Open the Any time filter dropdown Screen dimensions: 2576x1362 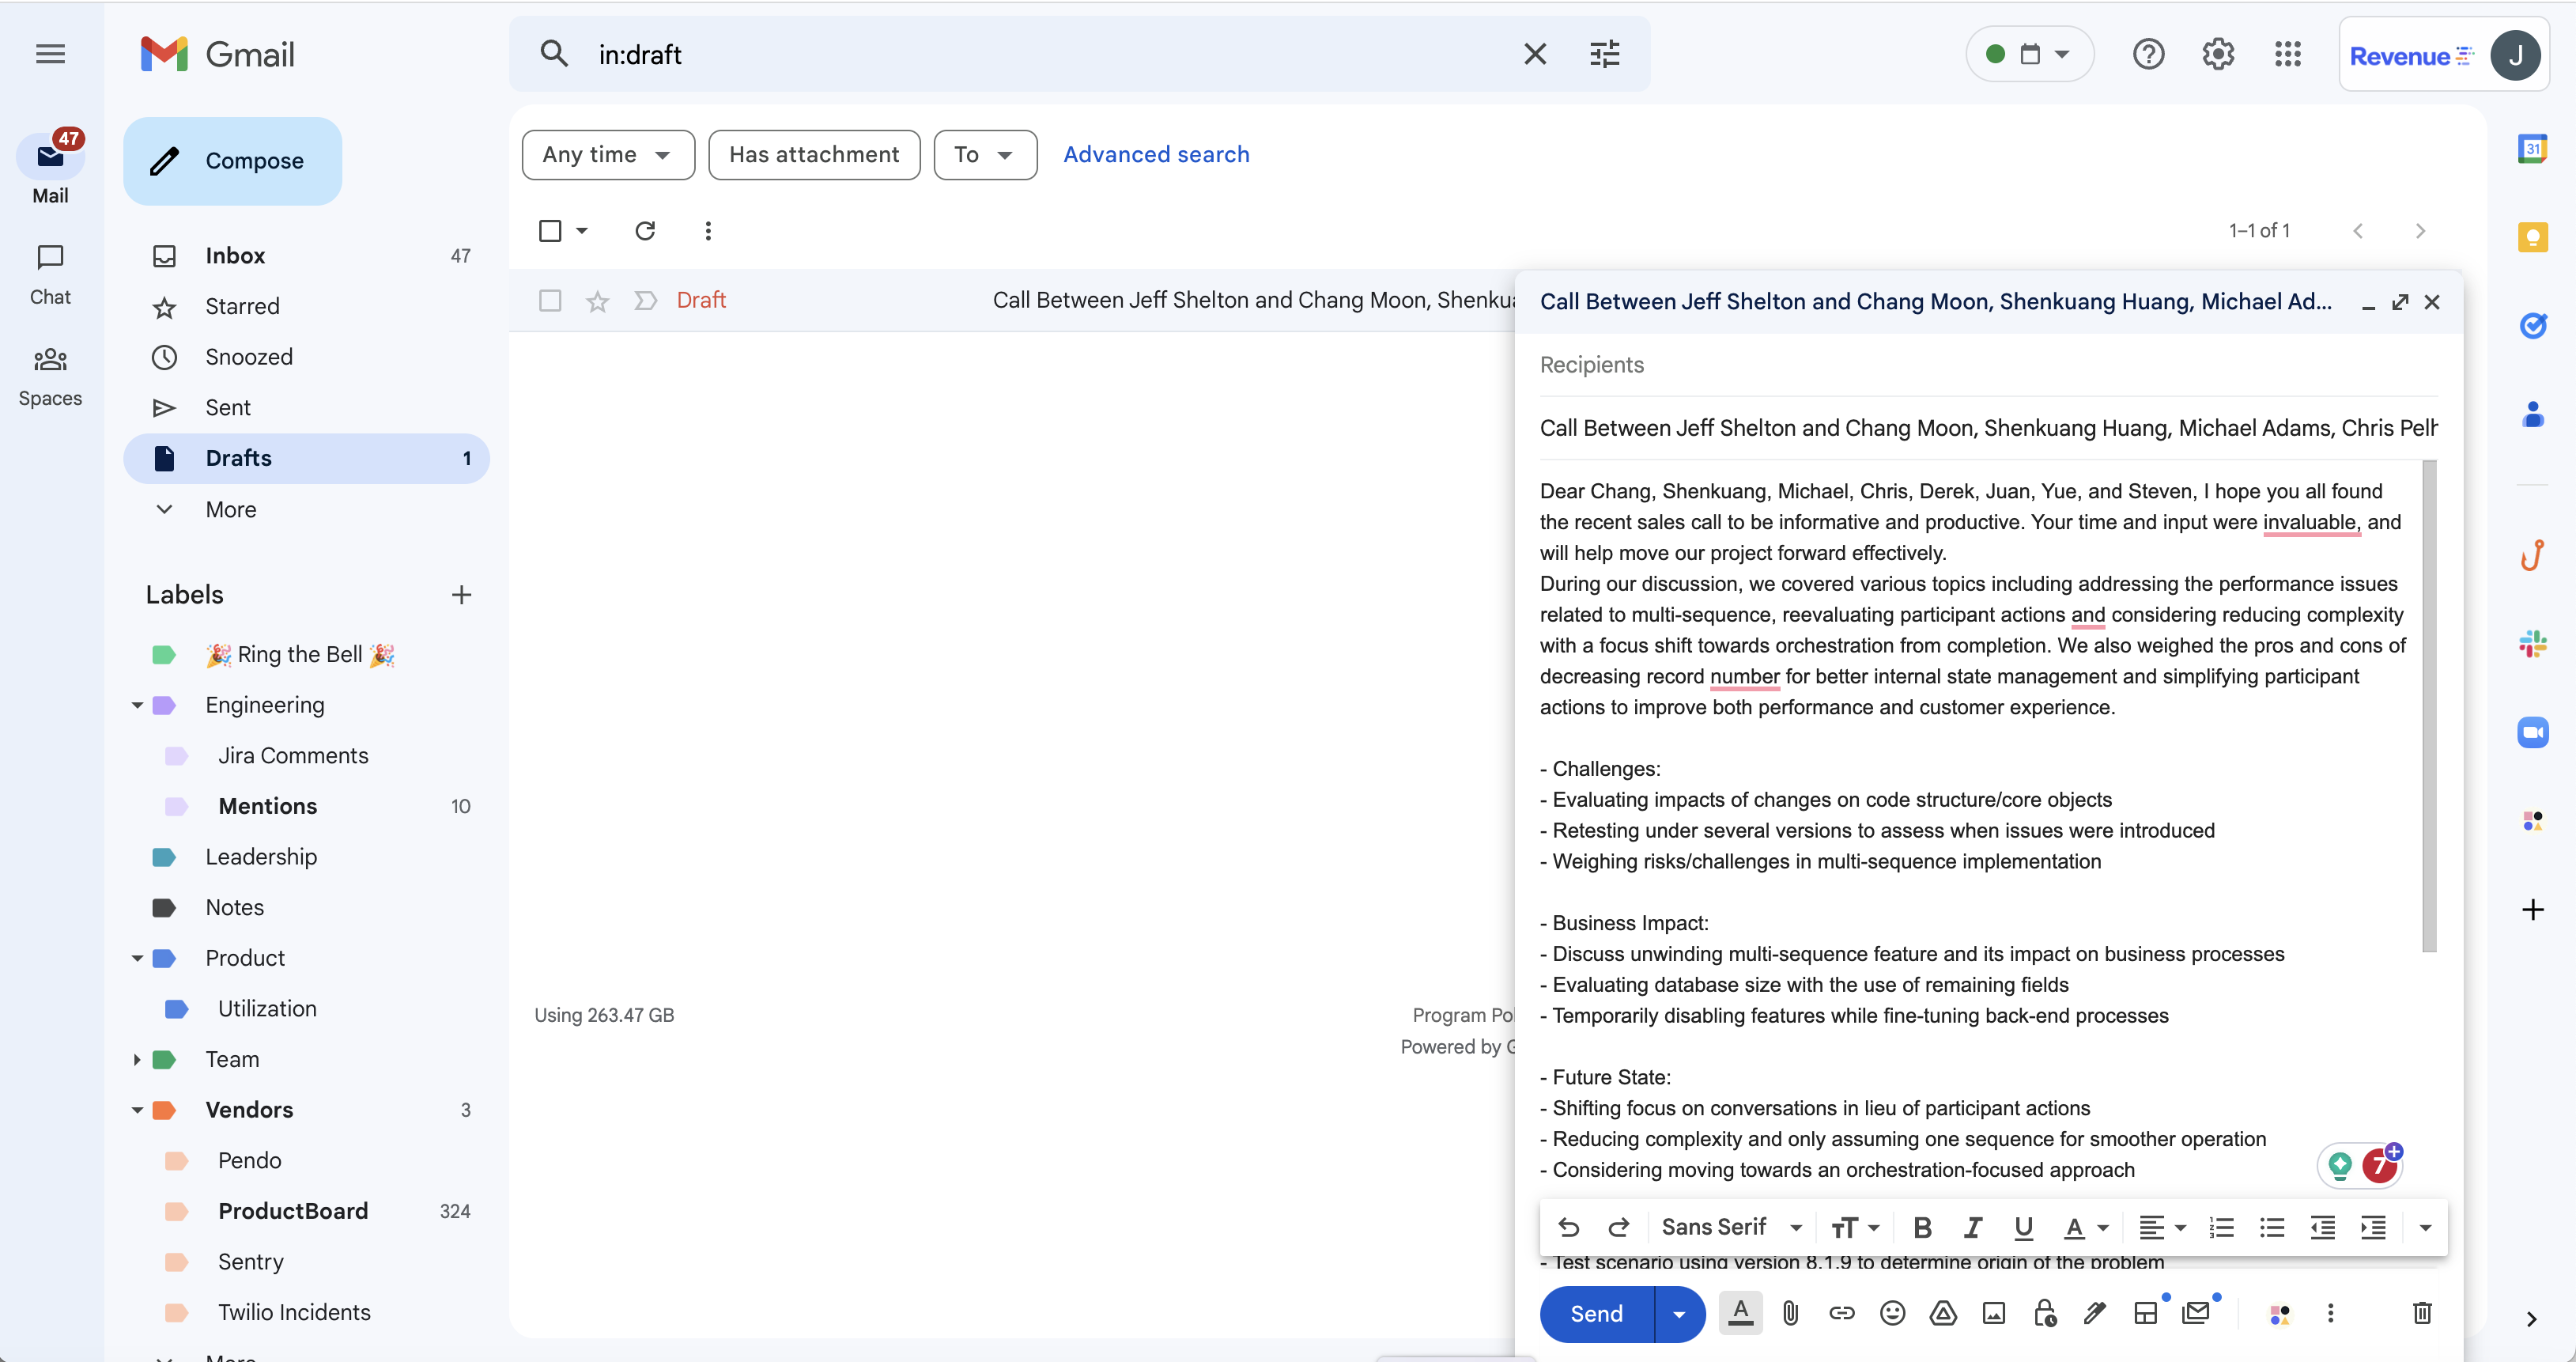click(x=607, y=154)
